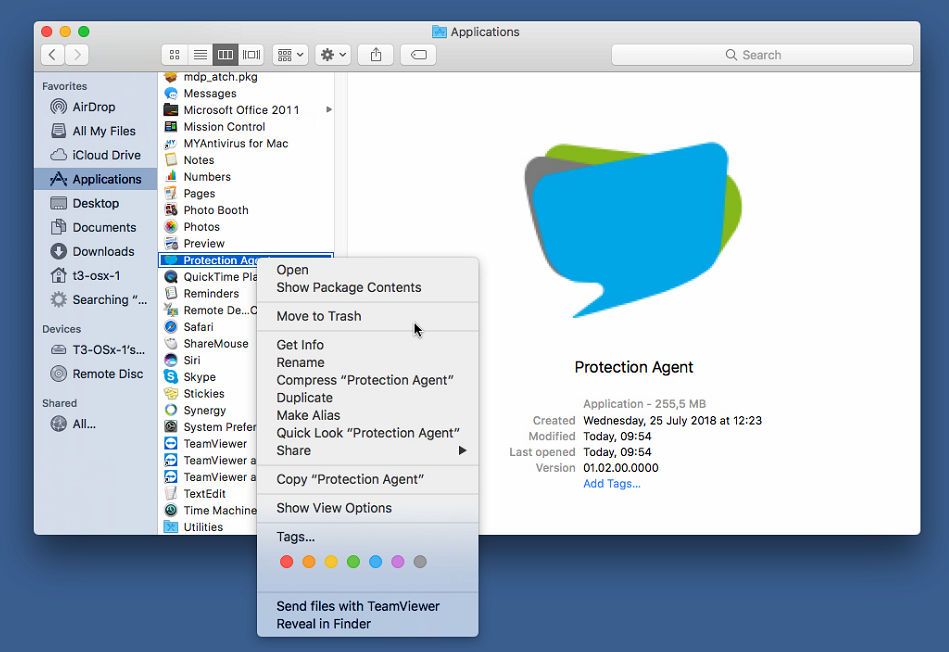Image resolution: width=949 pixels, height=652 pixels.
Task: Expand the Share submenu
Action: coord(367,450)
